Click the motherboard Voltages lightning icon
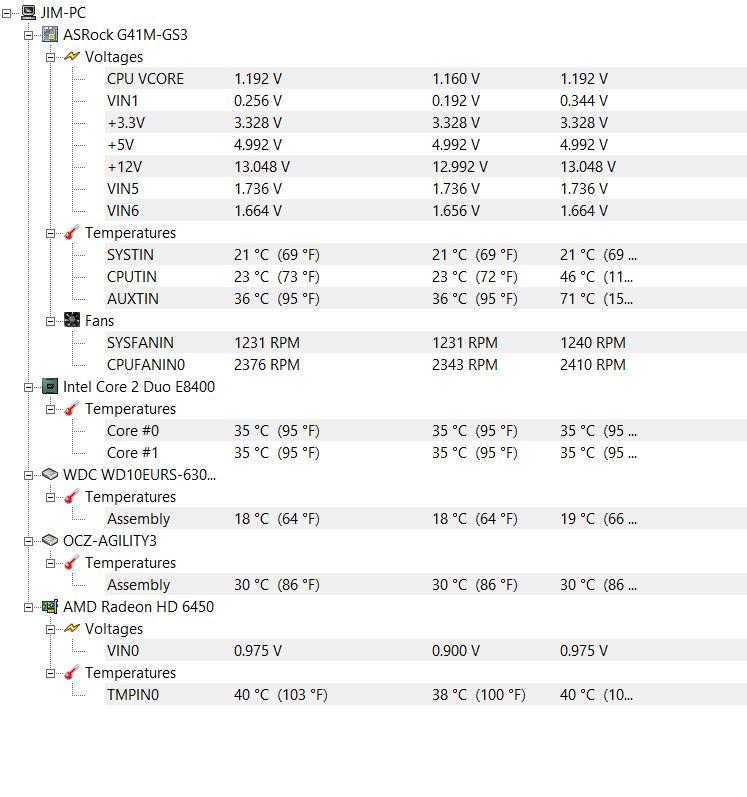Image resolution: width=747 pixels, height=797 pixels. tap(72, 56)
